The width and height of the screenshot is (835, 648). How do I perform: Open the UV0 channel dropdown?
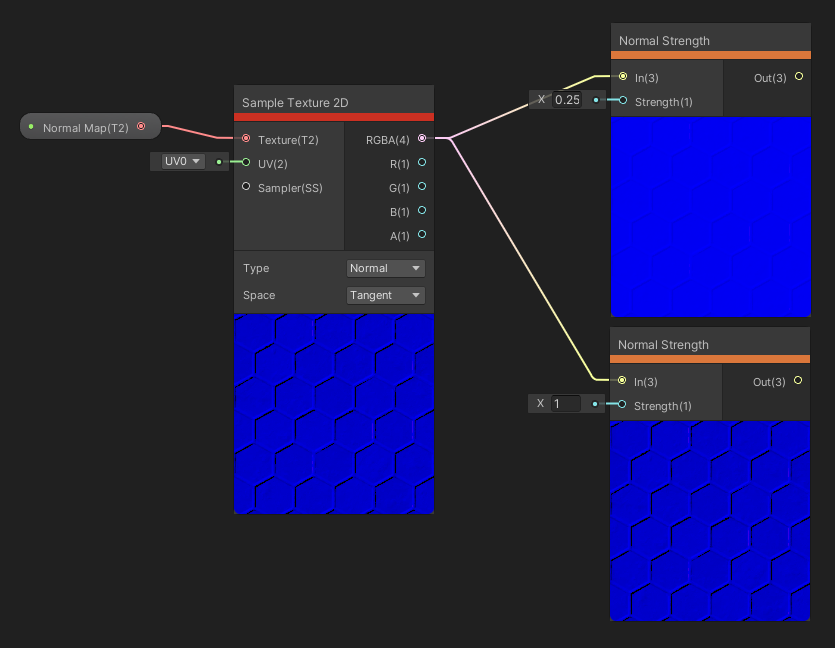(182, 161)
